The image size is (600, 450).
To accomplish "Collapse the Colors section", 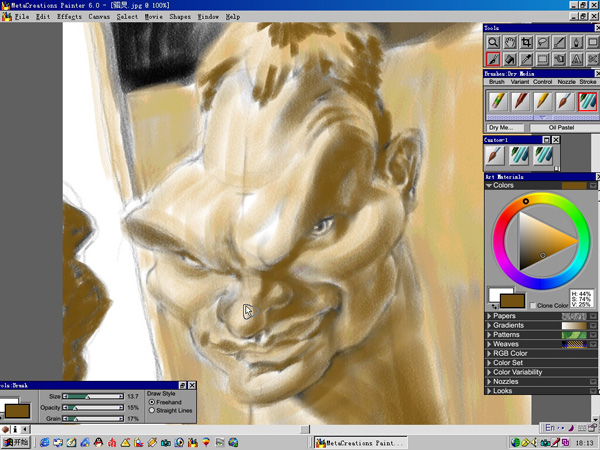I will (489, 185).
